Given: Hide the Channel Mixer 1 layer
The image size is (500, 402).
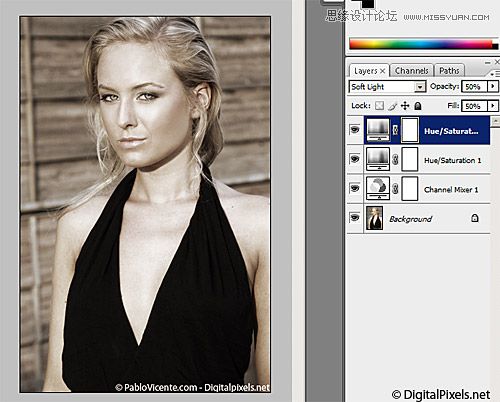Looking at the screenshot, I should pos(355,188).
